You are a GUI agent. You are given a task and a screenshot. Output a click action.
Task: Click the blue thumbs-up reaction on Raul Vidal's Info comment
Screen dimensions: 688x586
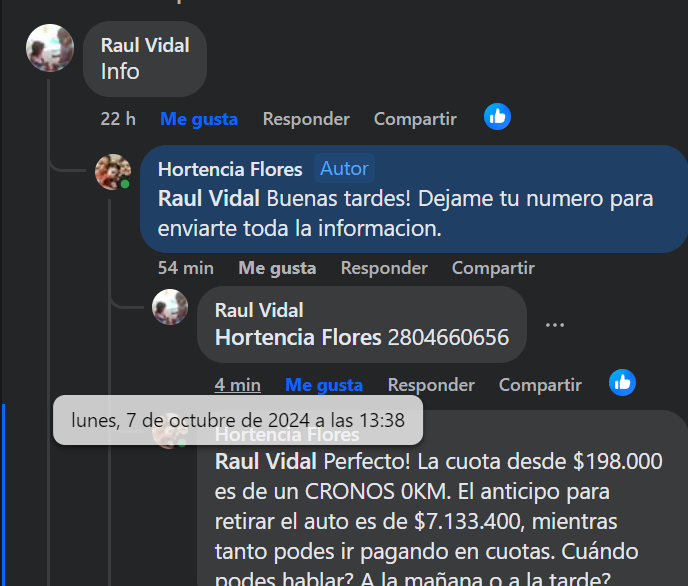pos(497,117)
